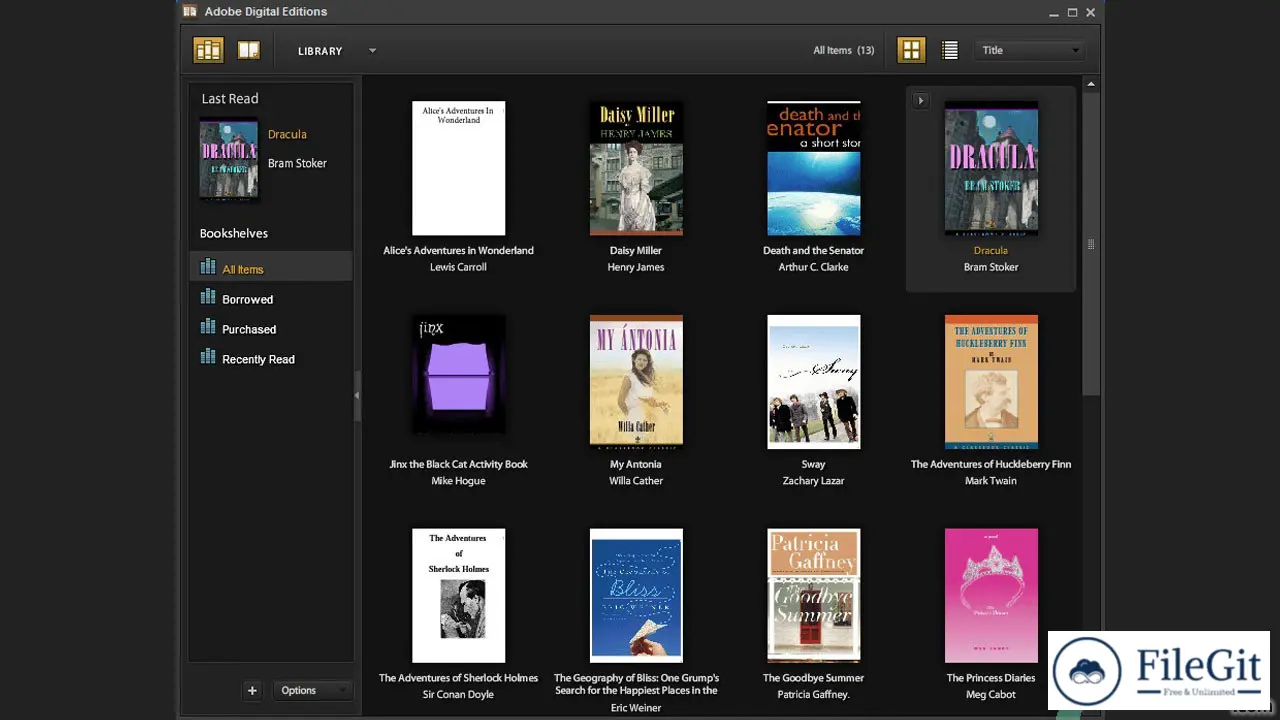1280x720 pixels.
Task: Select Purchased bookshelf
Action: [271, 329]
